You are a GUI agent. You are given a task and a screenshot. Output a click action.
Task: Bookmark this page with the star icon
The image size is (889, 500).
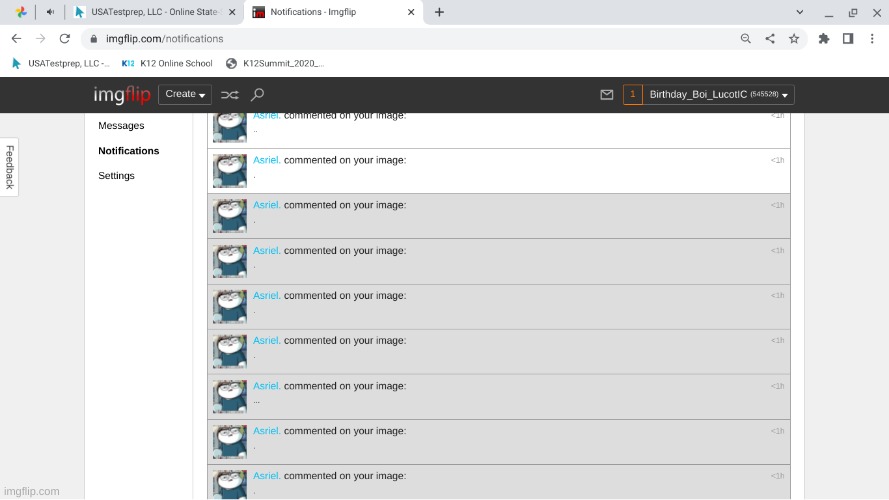794,39
